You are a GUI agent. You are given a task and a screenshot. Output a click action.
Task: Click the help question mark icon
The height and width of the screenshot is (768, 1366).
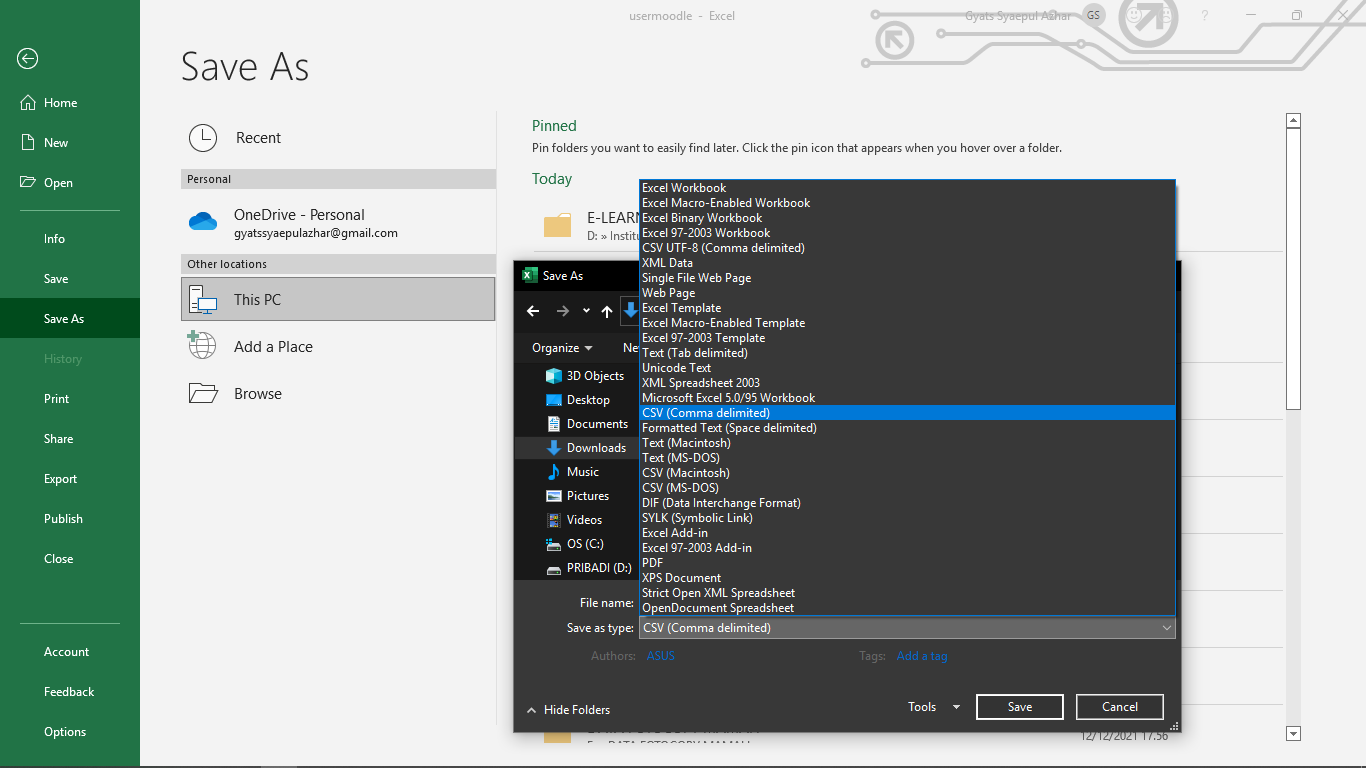click(x=1205, y=16)
